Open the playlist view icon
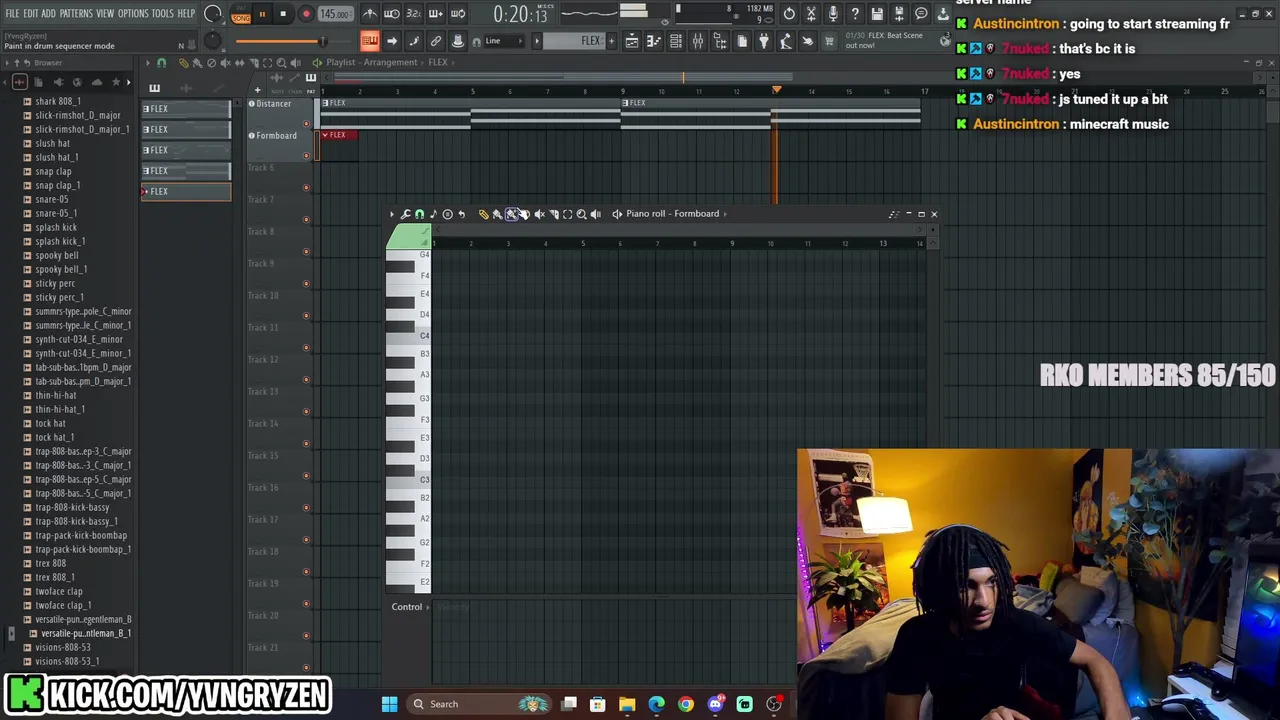 click(632, 41)
